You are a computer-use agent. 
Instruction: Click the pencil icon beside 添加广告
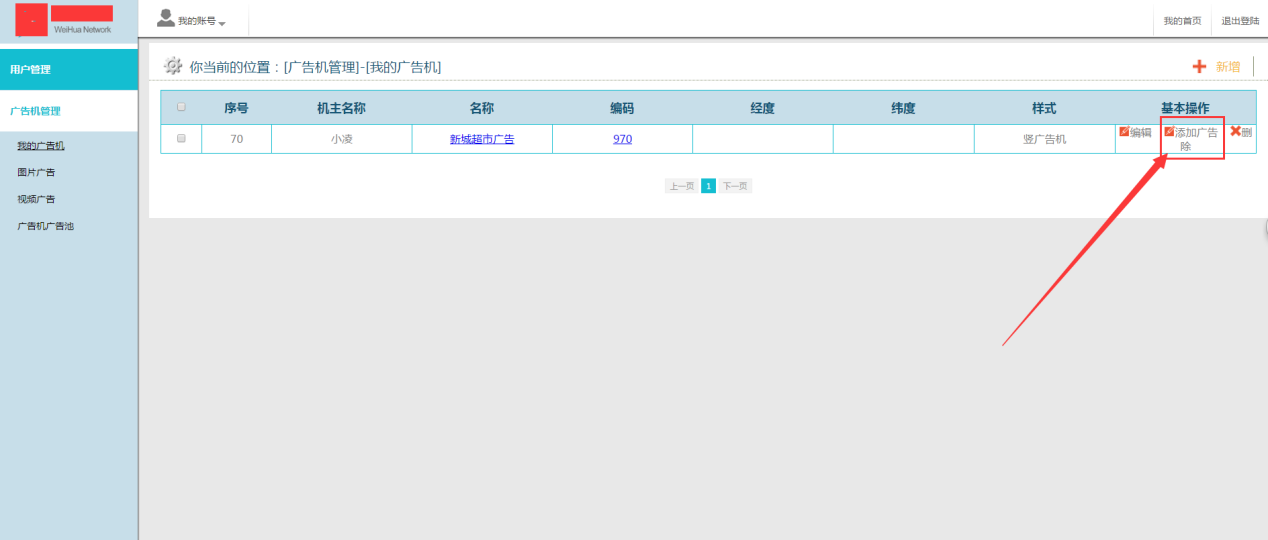click(x=1169, y=132)
